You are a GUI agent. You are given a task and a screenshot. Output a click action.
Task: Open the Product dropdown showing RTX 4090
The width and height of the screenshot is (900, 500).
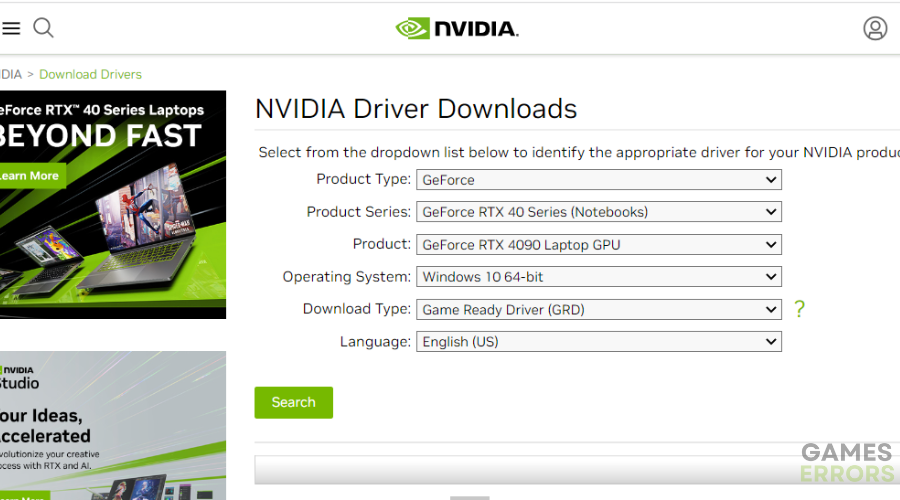[x=599, y=245]
